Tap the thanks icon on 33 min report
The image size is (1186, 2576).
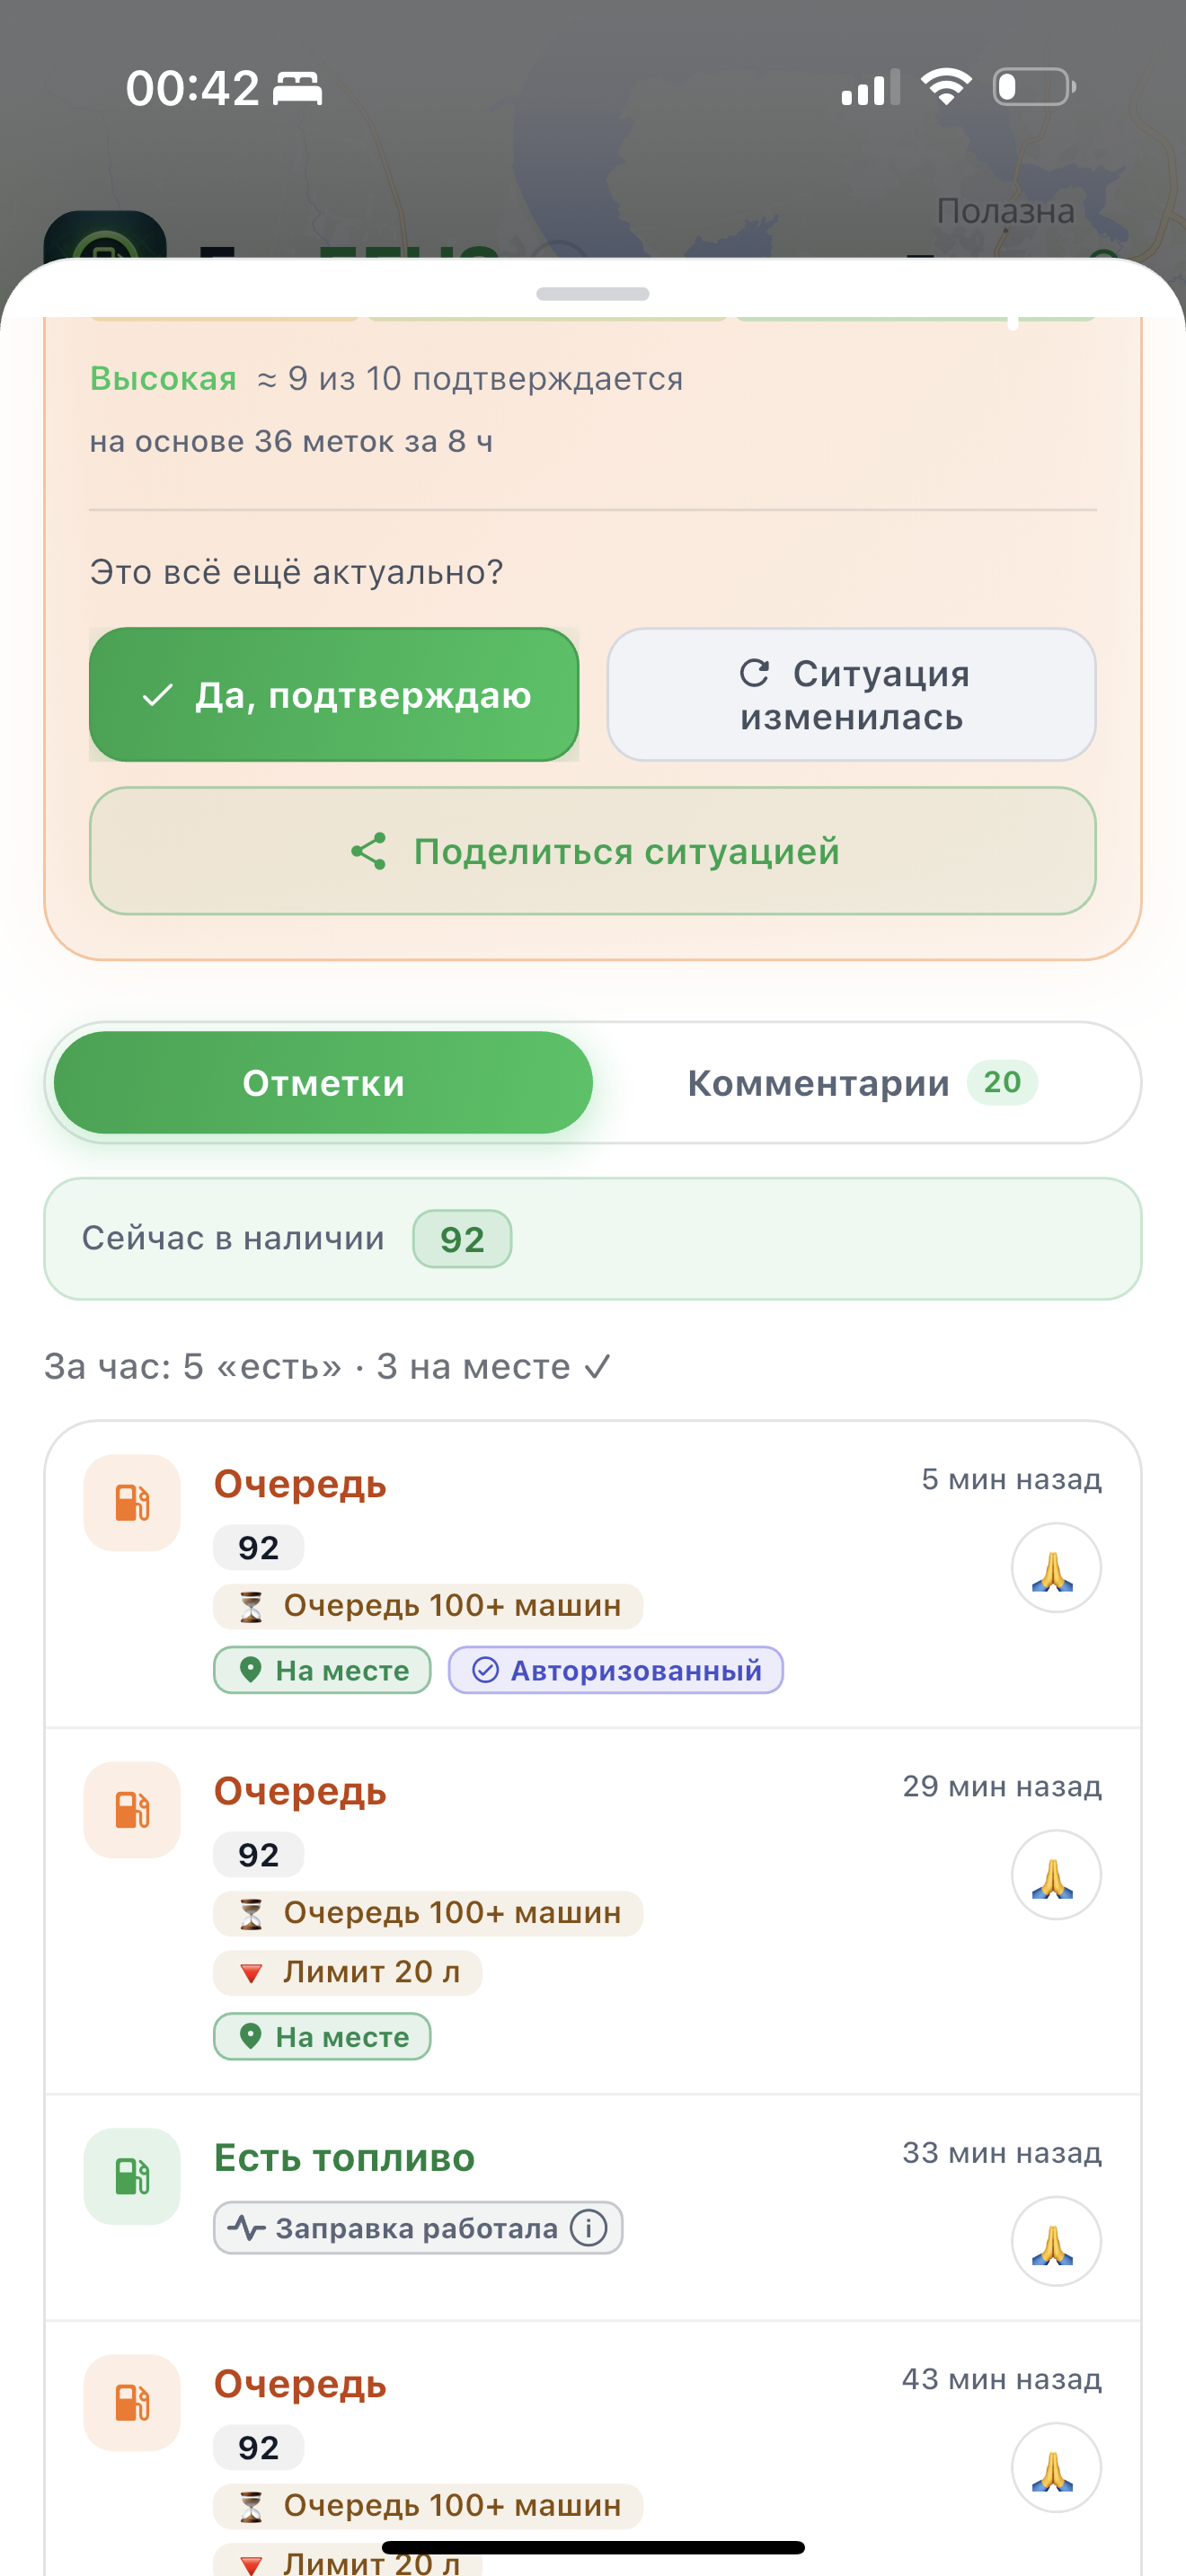point(1055,2241)
